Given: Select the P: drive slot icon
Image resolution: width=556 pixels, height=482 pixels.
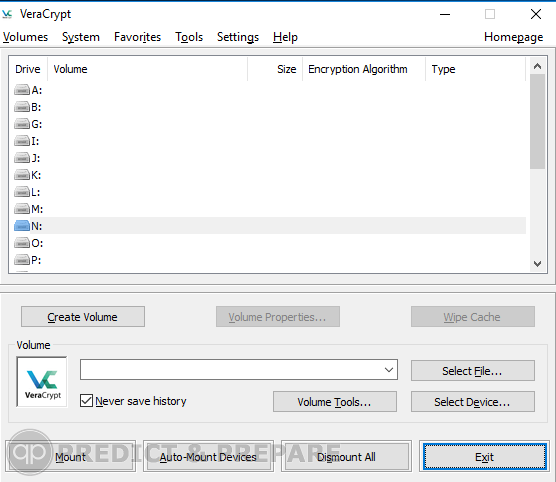Looking at the screenshot, I should tap(22, 260).
